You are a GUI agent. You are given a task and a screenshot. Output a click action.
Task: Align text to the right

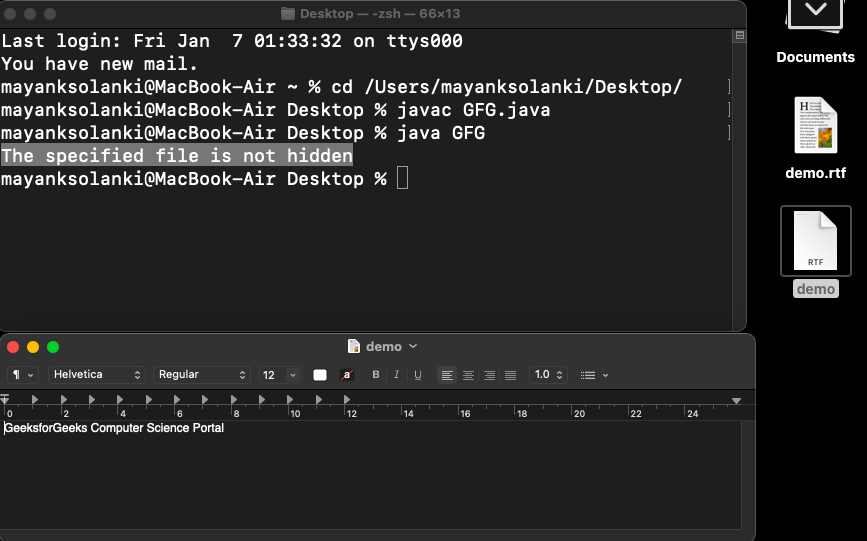489,375
